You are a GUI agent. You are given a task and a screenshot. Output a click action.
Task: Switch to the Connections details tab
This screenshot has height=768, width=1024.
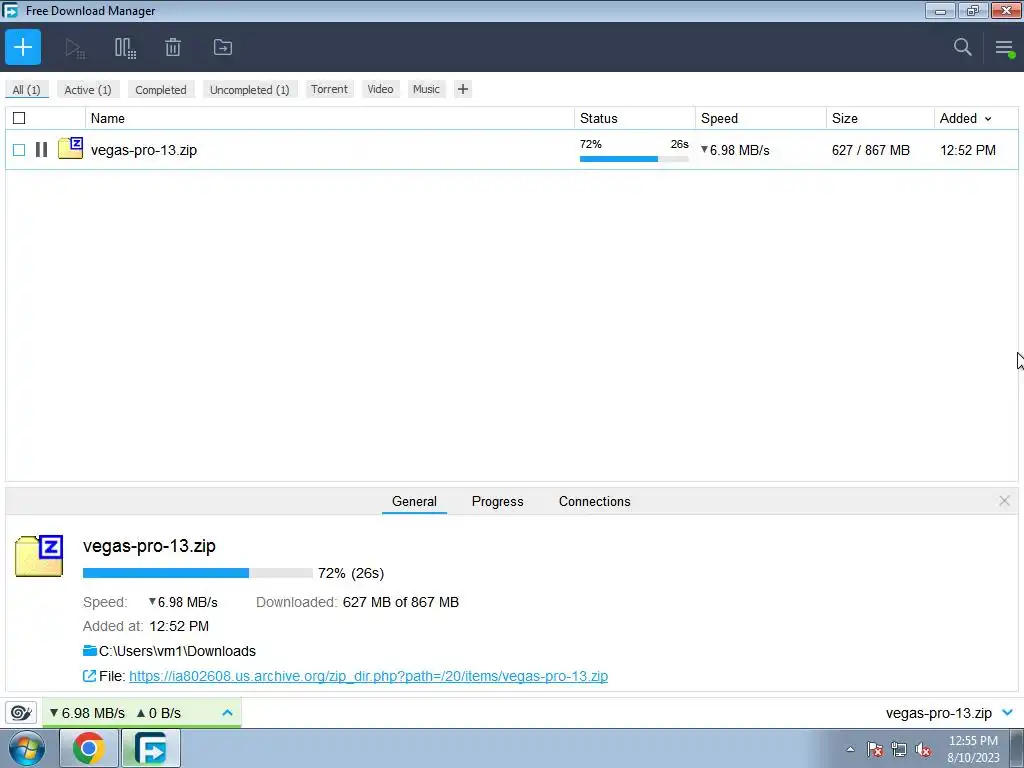594,502
